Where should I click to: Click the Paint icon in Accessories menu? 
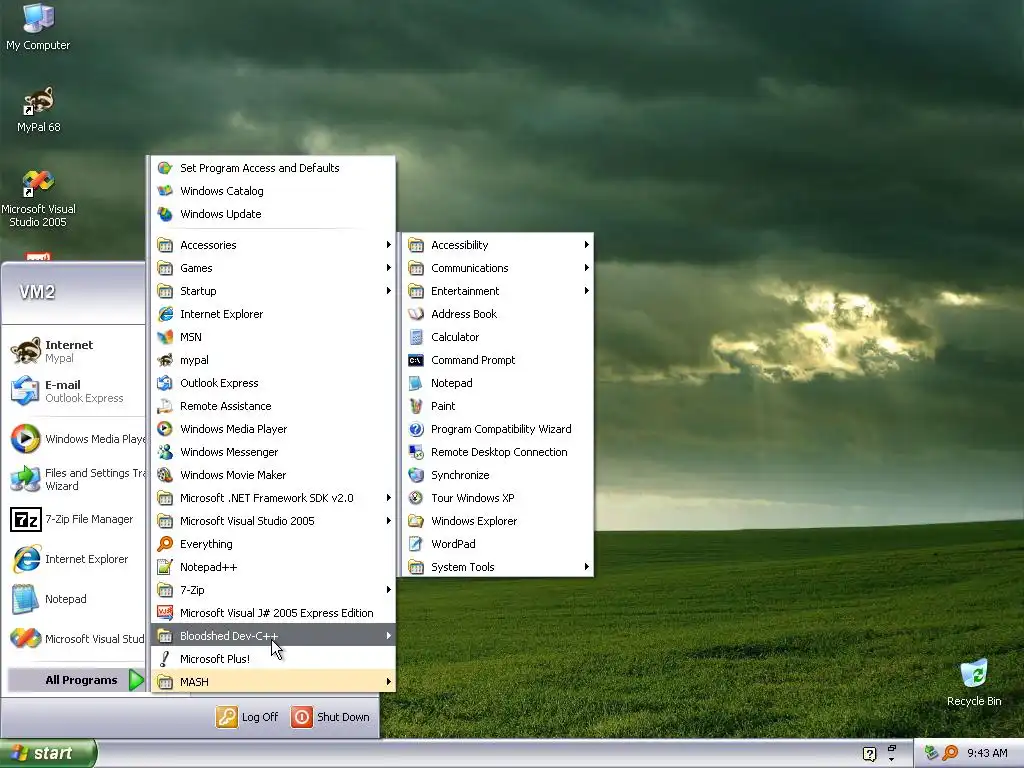[416, 406]
